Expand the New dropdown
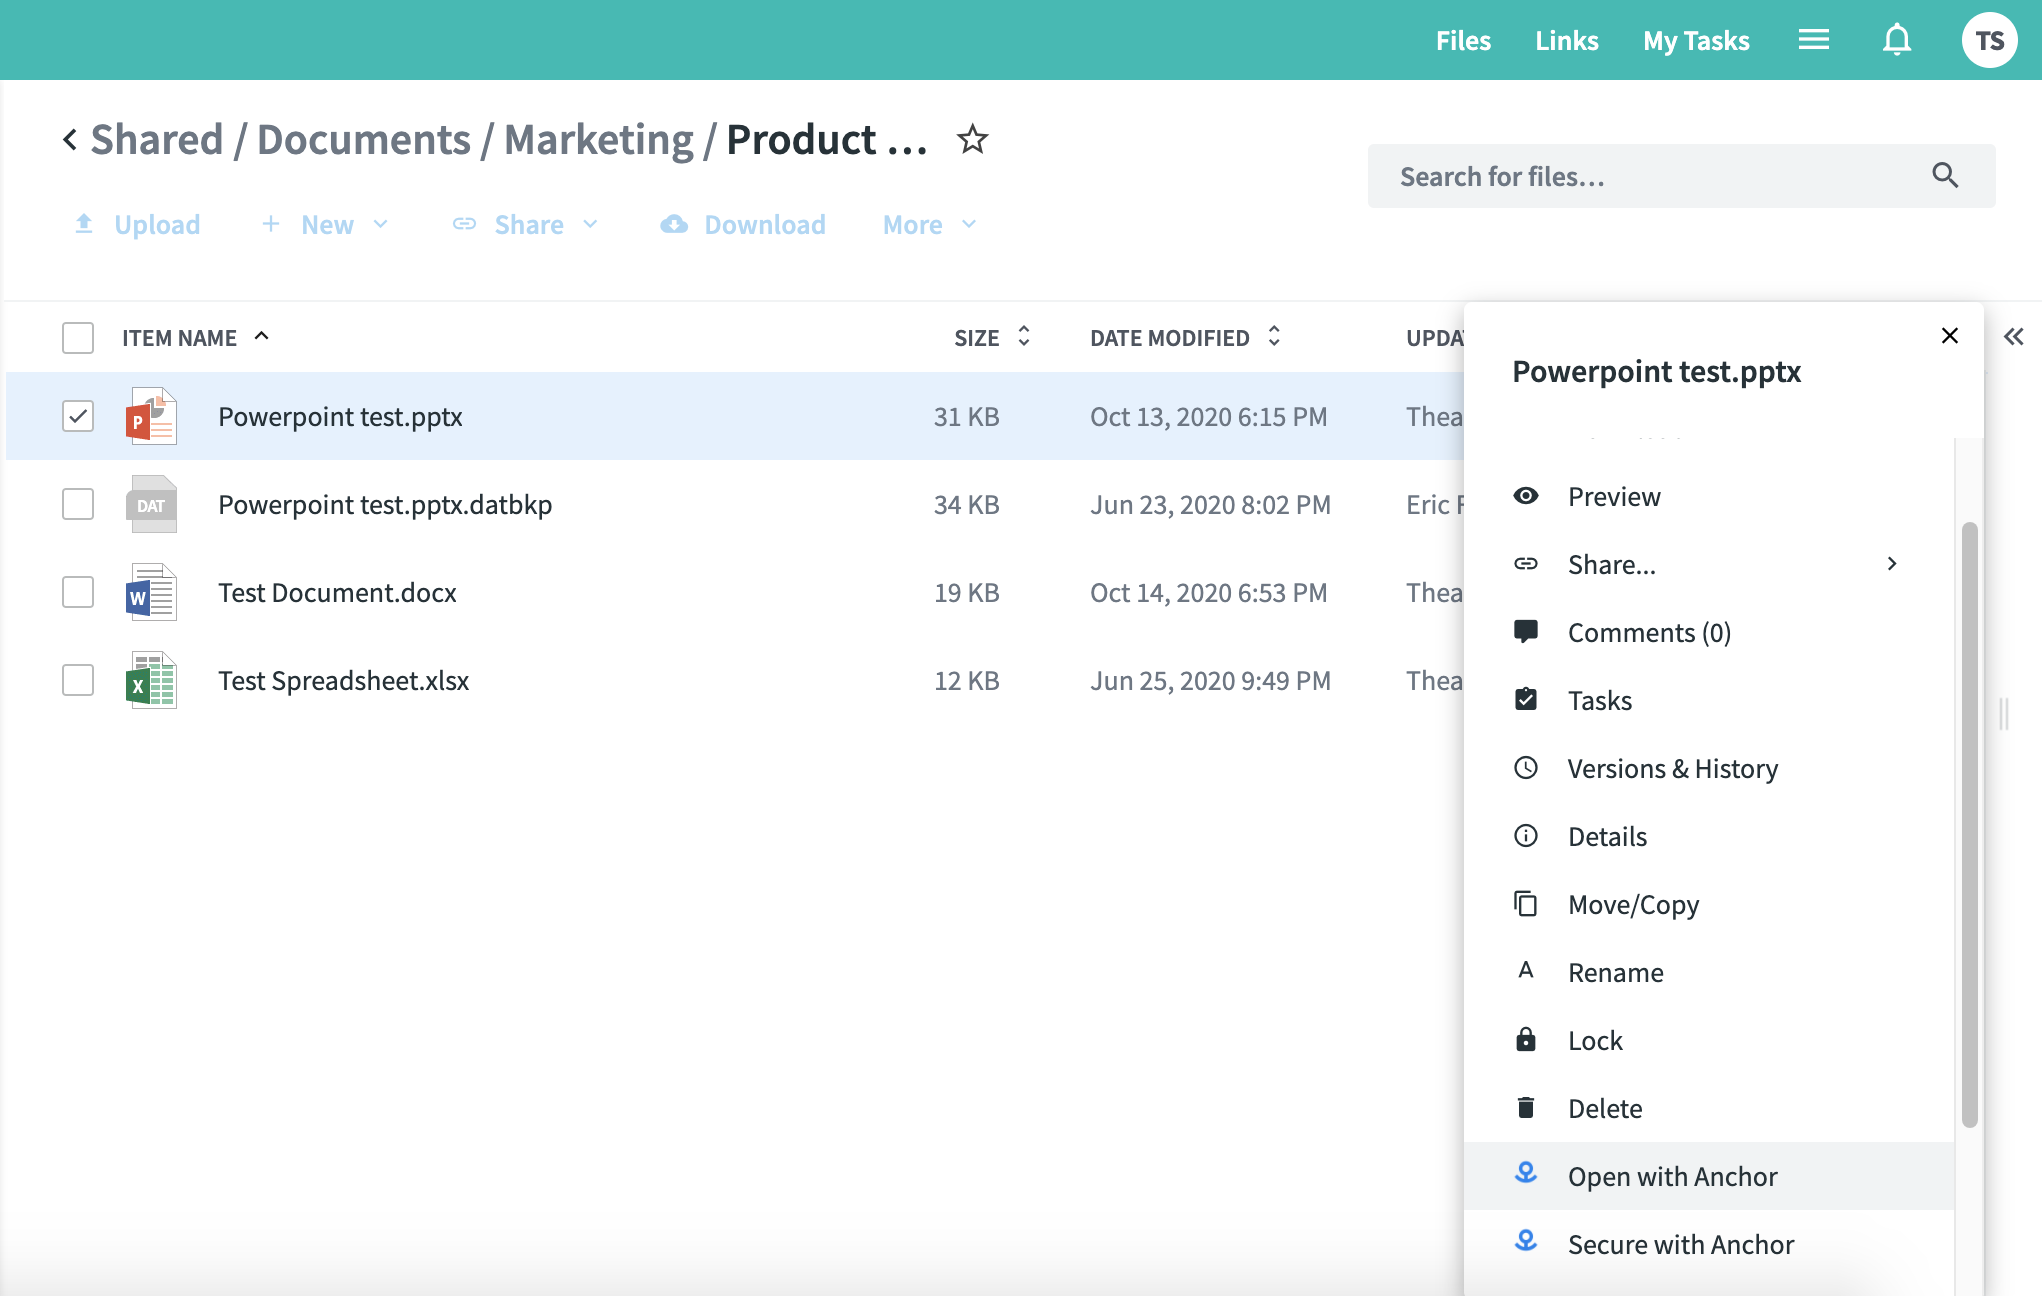 (x=326, y=225)
